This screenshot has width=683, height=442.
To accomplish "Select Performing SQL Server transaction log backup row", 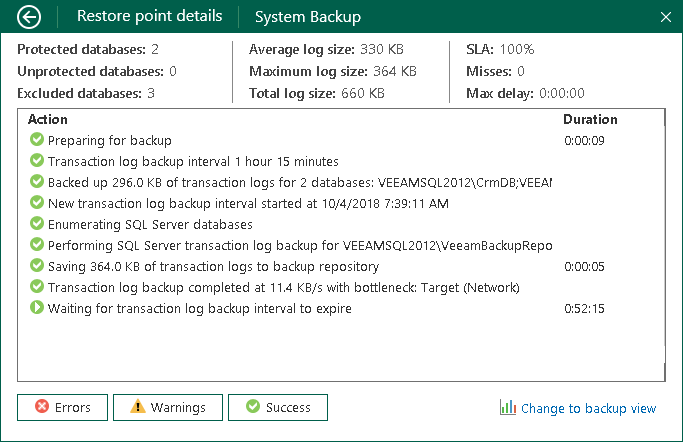I will pos(300,246).
